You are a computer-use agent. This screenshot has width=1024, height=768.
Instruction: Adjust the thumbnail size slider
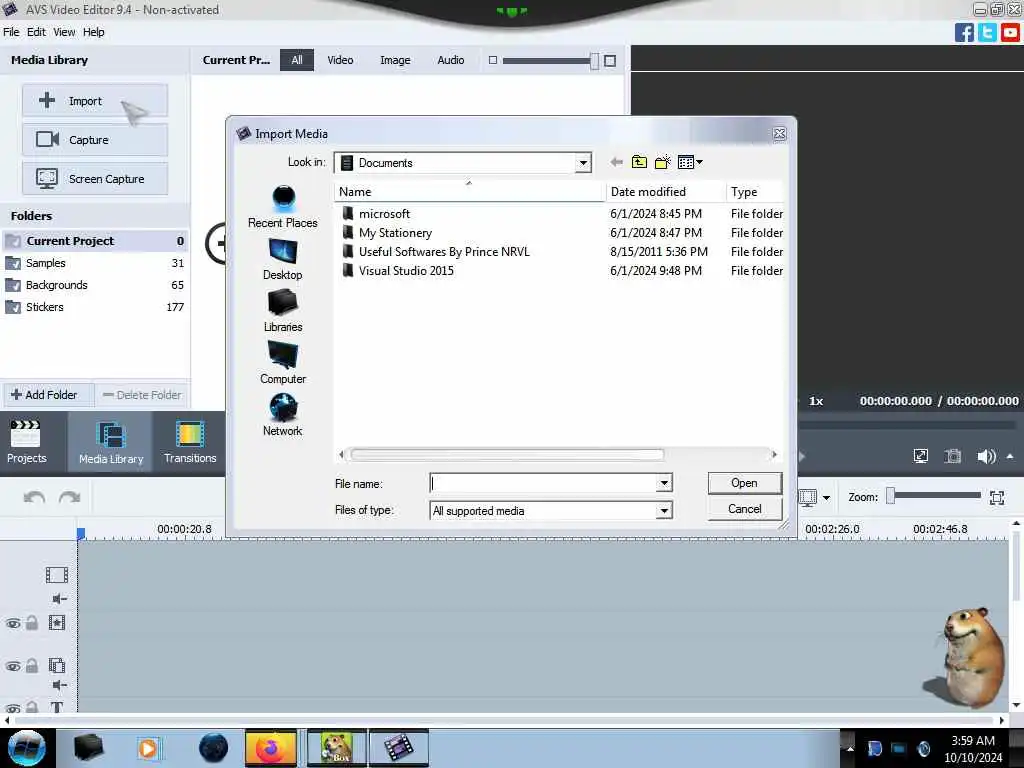tap(594, 61)
